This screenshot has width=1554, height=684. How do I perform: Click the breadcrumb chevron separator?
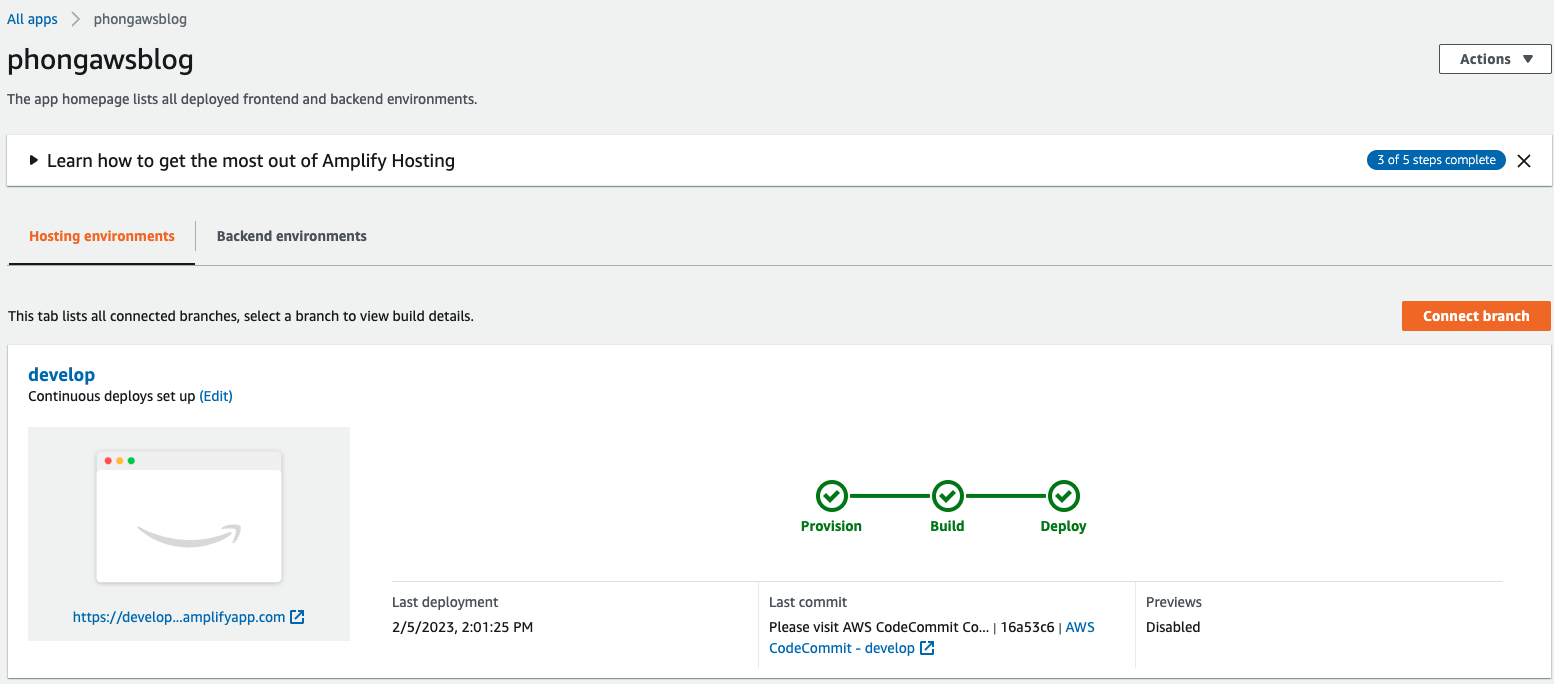(x=76, y=19)
